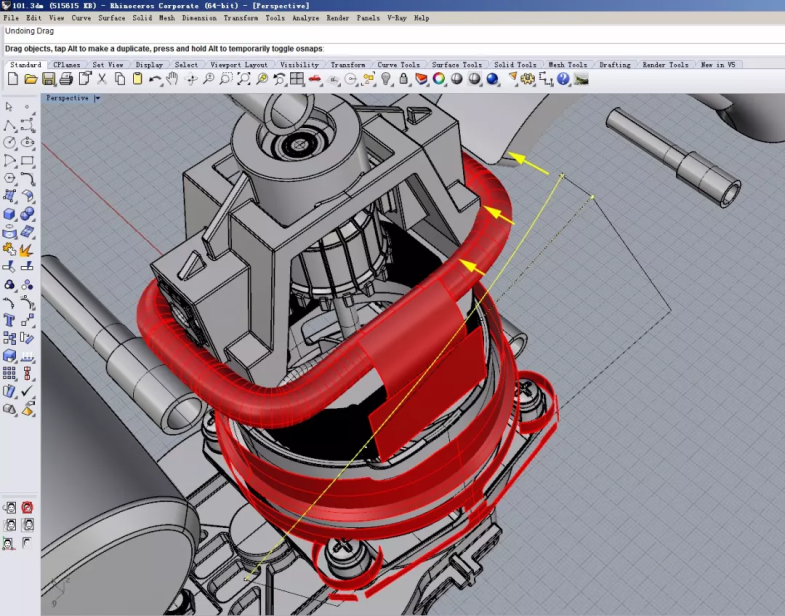This screenshot has width=785, height=616.
Task: Select the Box solid tool
Action: click(x=10, y=213)
